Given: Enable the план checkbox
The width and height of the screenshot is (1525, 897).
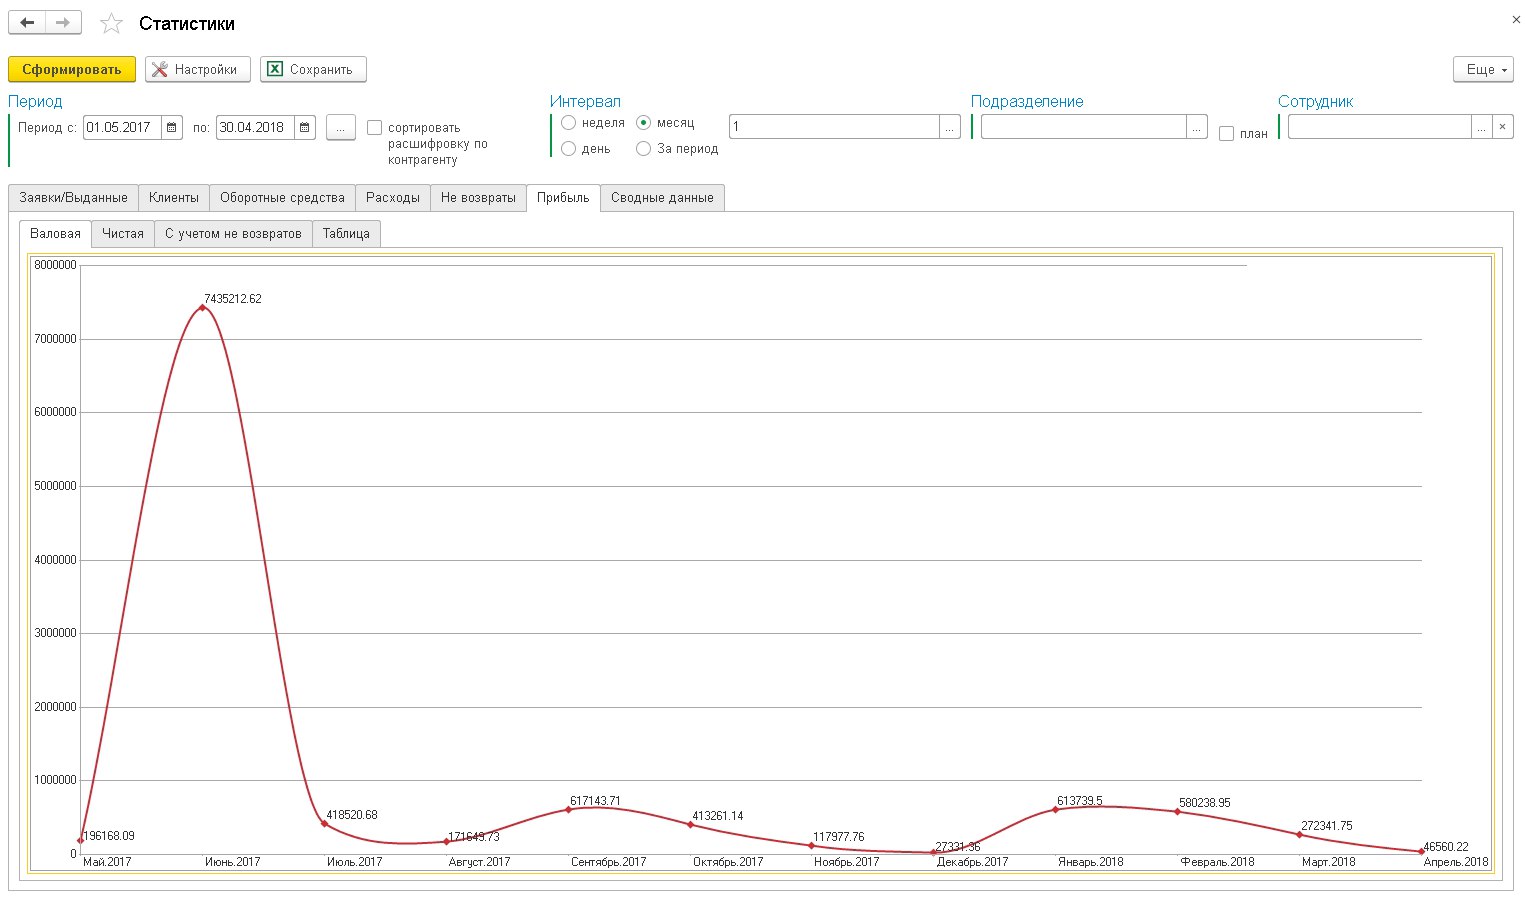Looking at the screenshot, I should point(1226,133).
